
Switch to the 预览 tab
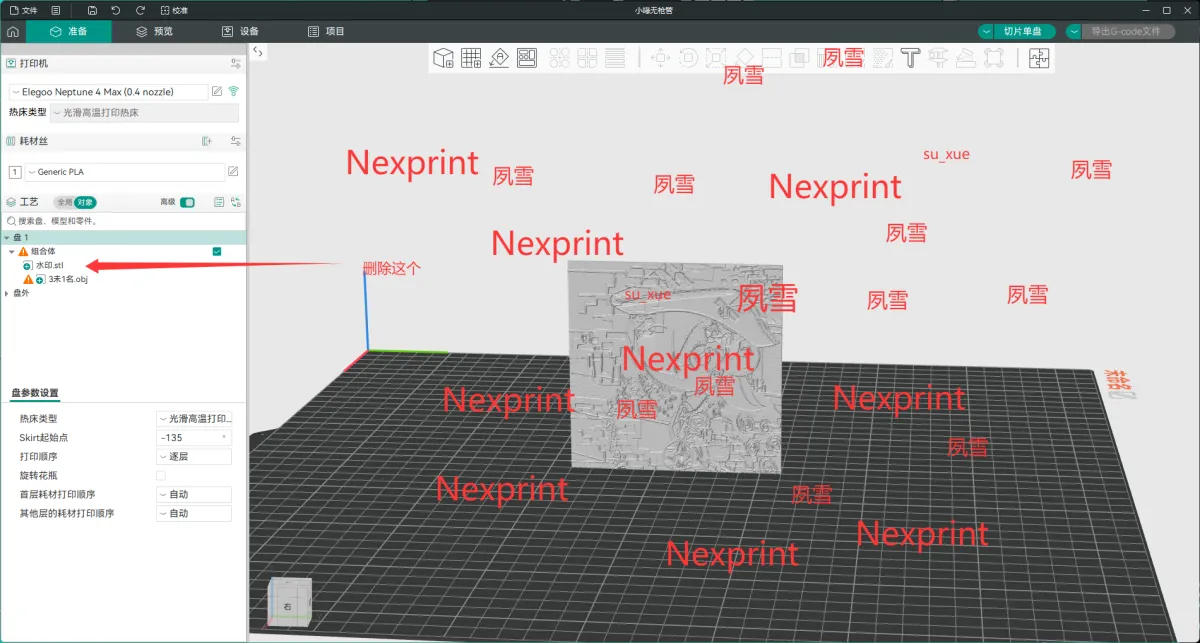156,30
